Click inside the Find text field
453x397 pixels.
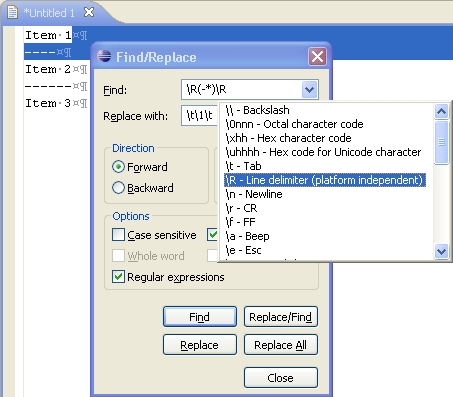[242, 90]
